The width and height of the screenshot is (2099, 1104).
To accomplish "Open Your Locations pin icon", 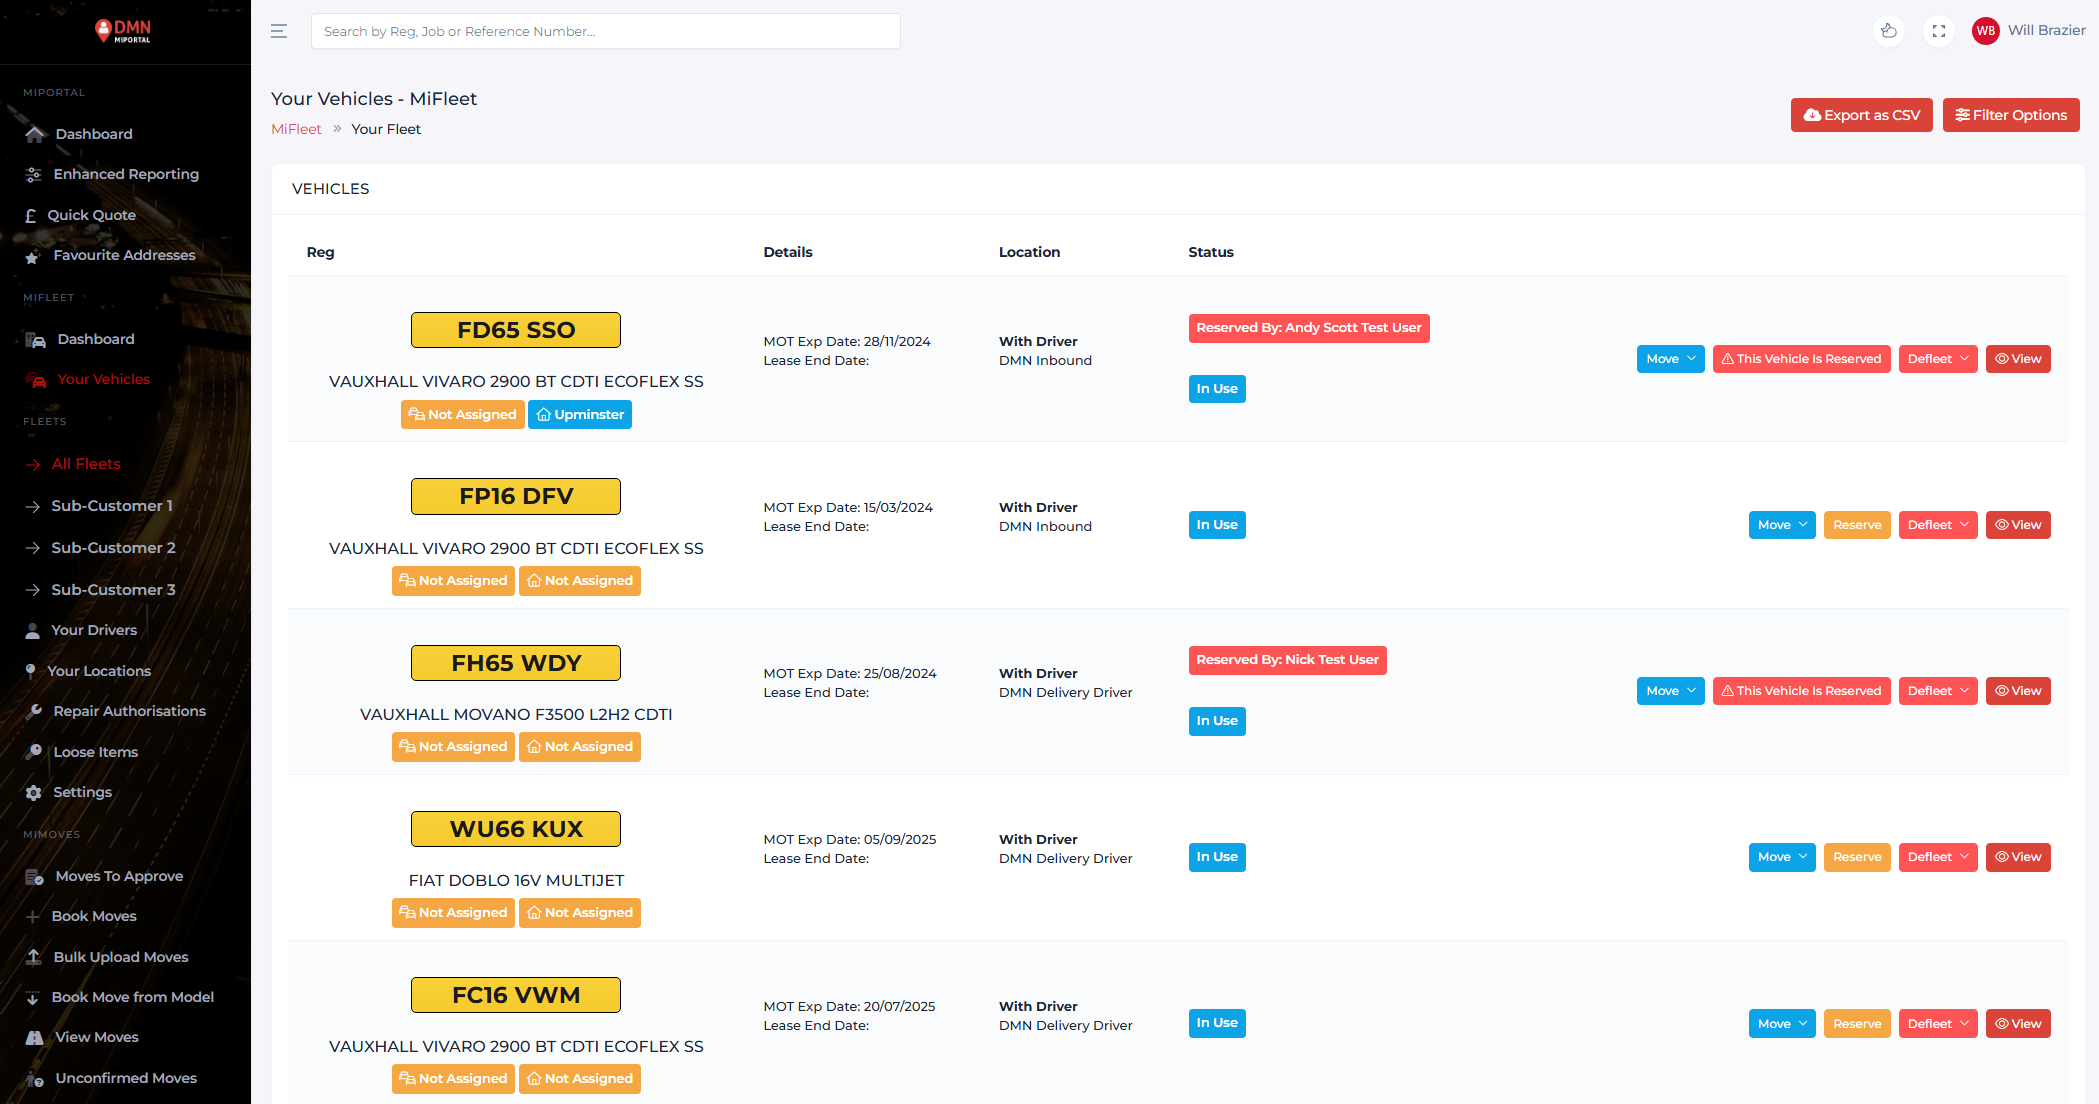I will point(31,670).
